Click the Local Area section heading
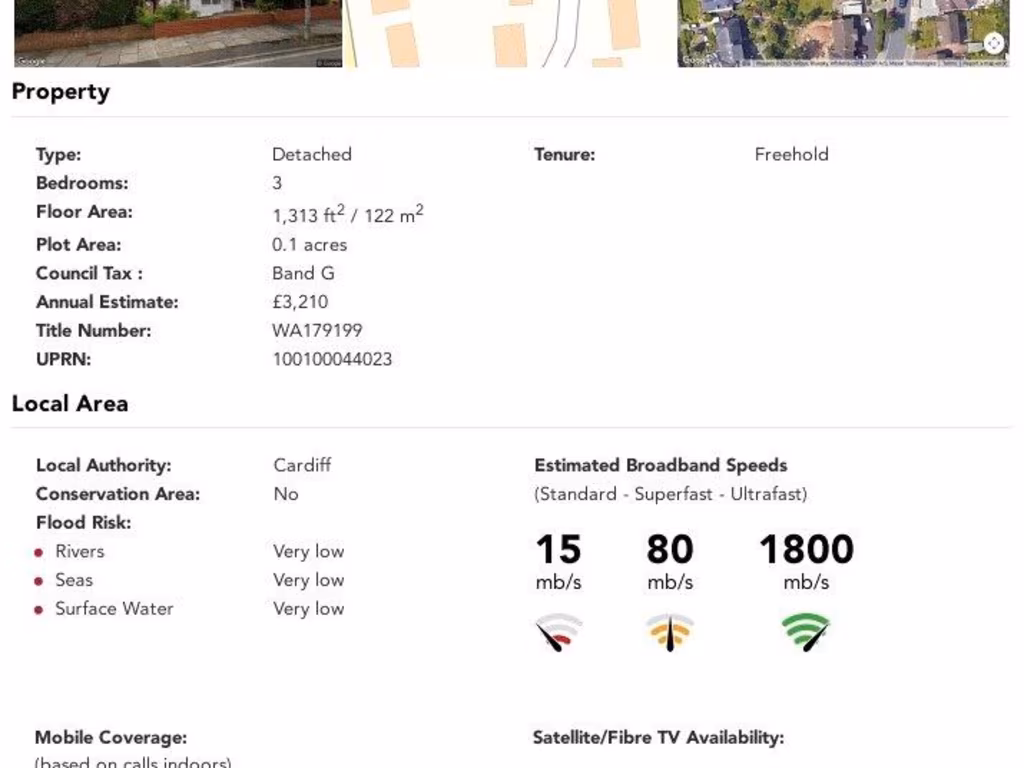The image size is (1024, 768). click(70, 404)
